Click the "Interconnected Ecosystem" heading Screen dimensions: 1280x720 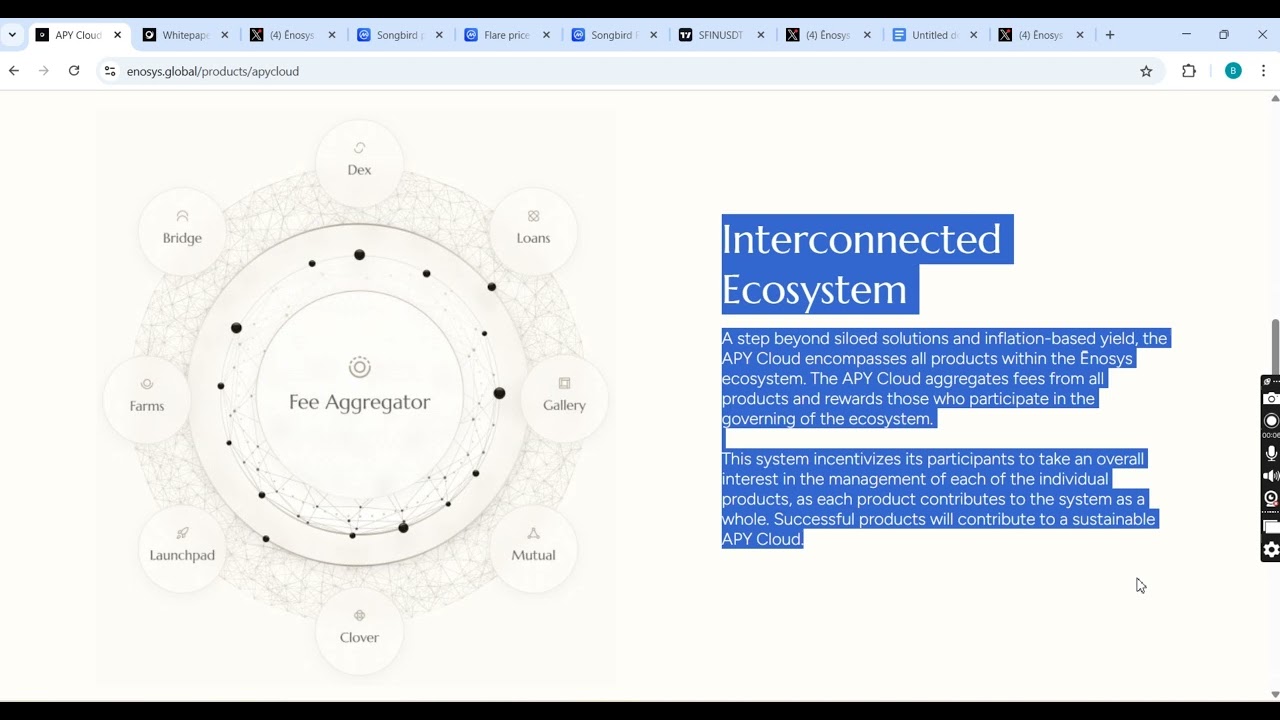pos(866,264)
